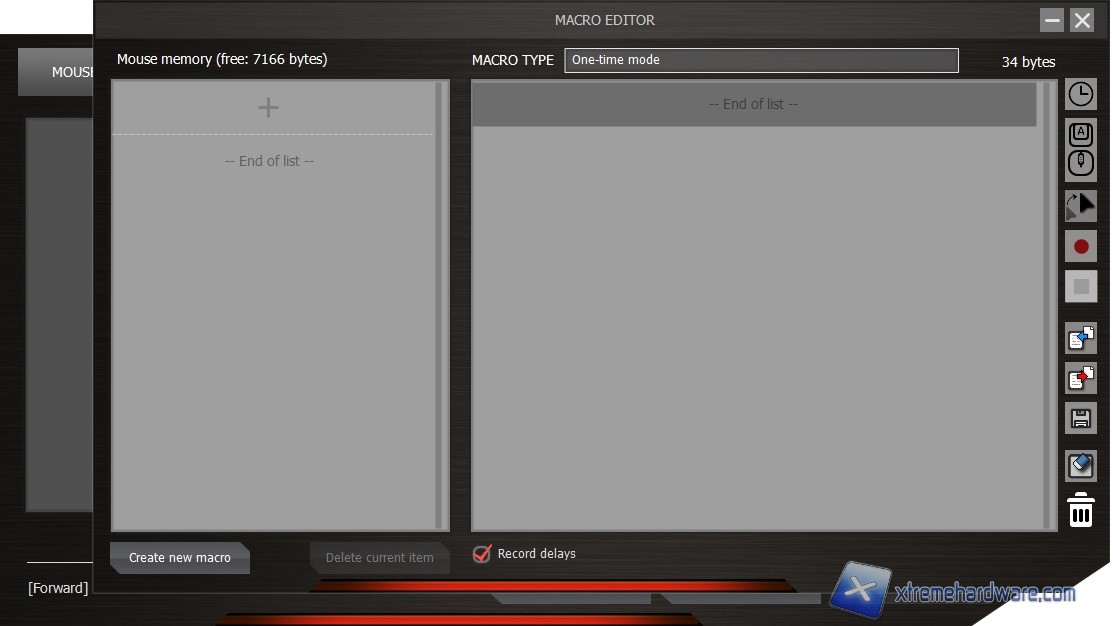Toggle the Record delays checkbox
Viewport: 1113px width, 626px height.
(482, 553)
